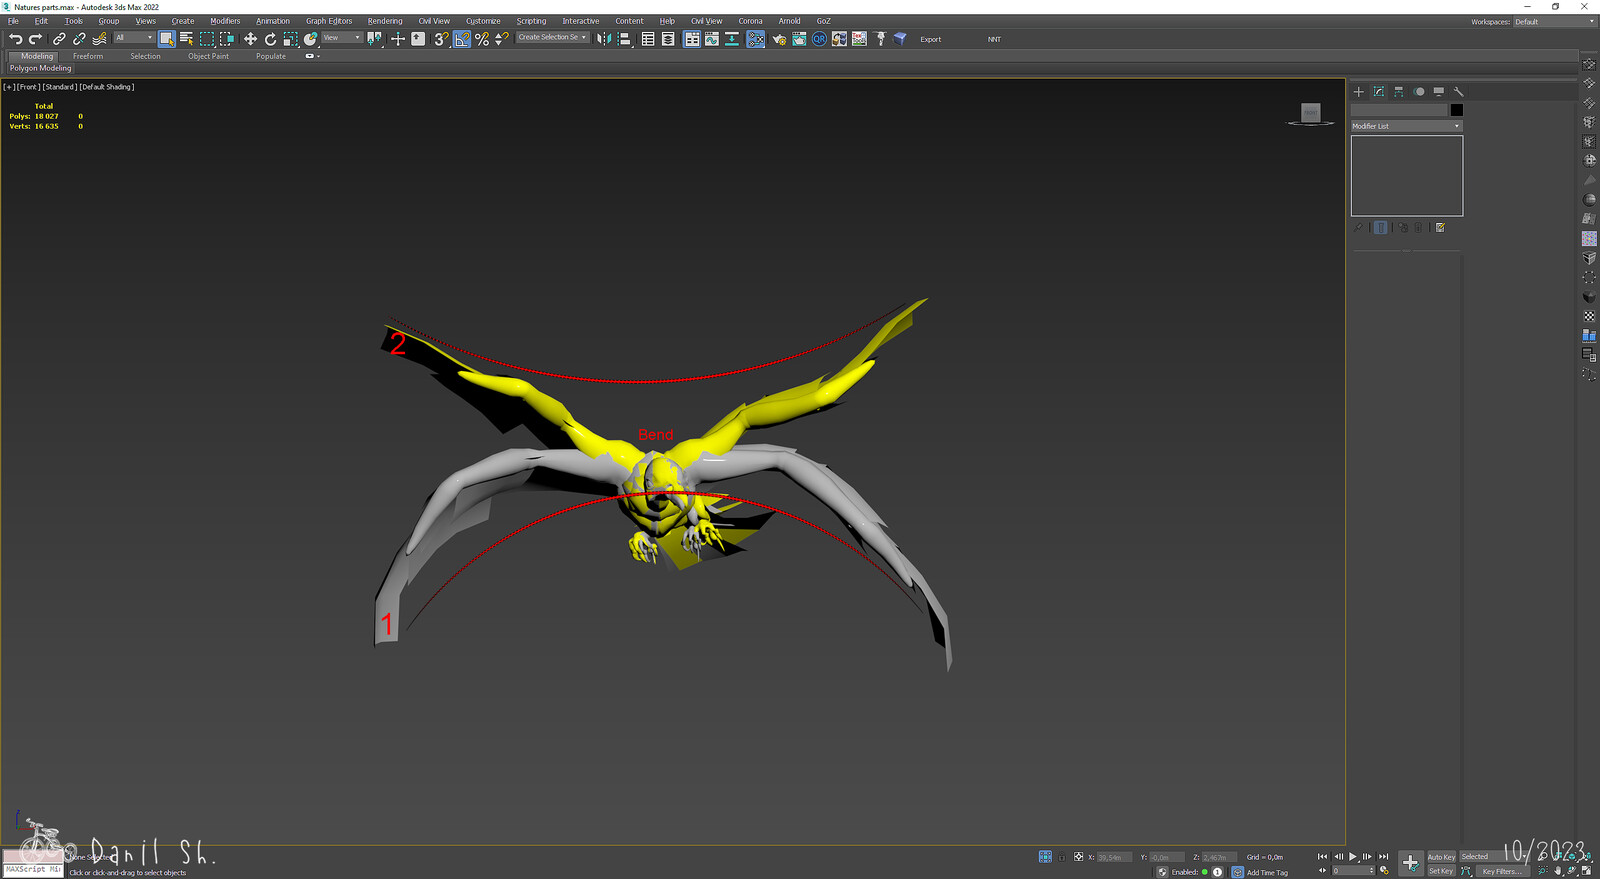This screenshot has height=879, width=1600.
Task: Open the Scripting menu
Action: click(x=531, y=21)
